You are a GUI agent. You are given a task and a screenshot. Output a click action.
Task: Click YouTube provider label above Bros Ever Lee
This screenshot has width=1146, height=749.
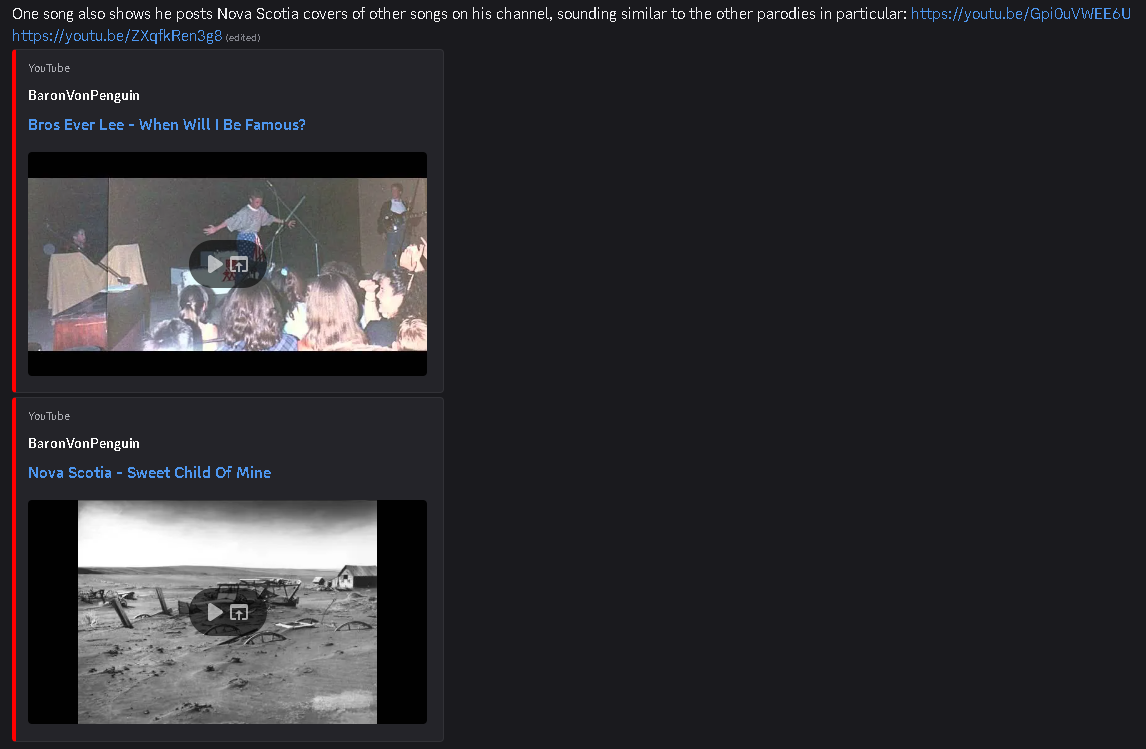(x=49, y=68)
